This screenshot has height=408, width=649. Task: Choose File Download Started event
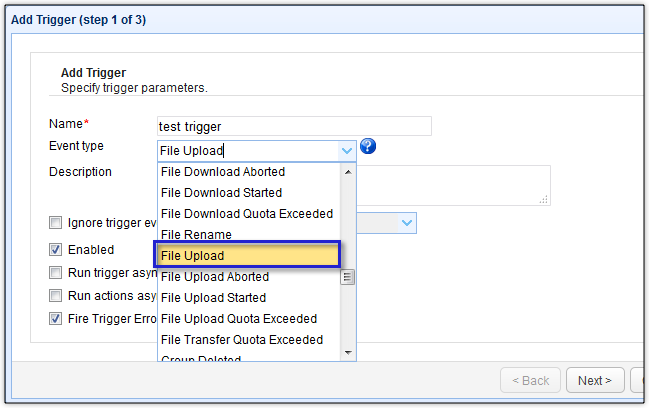point(221,193)
